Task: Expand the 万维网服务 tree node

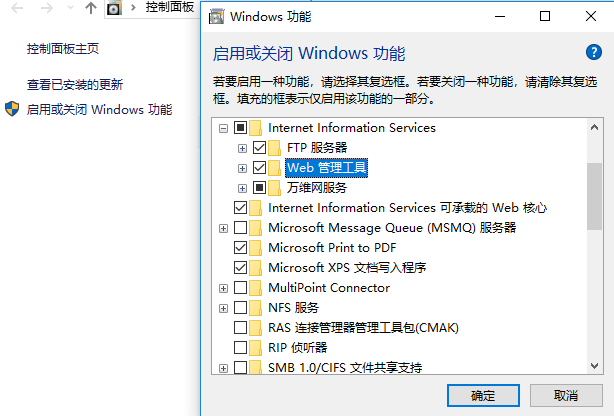Action: (242, 188)
